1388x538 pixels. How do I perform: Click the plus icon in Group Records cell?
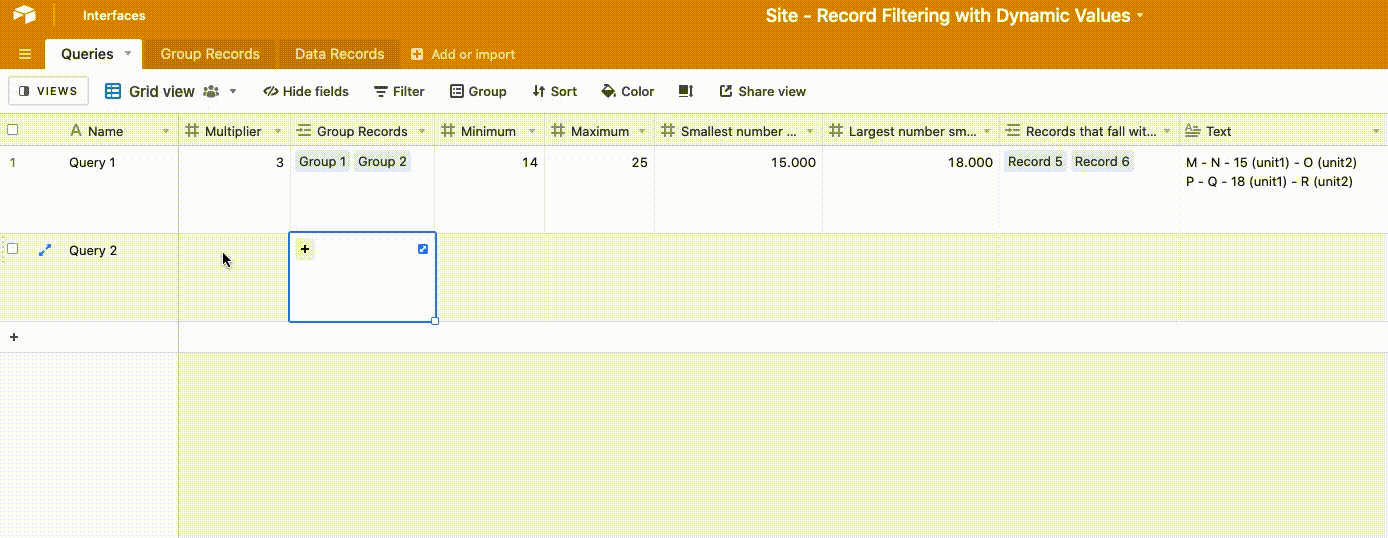305,249
